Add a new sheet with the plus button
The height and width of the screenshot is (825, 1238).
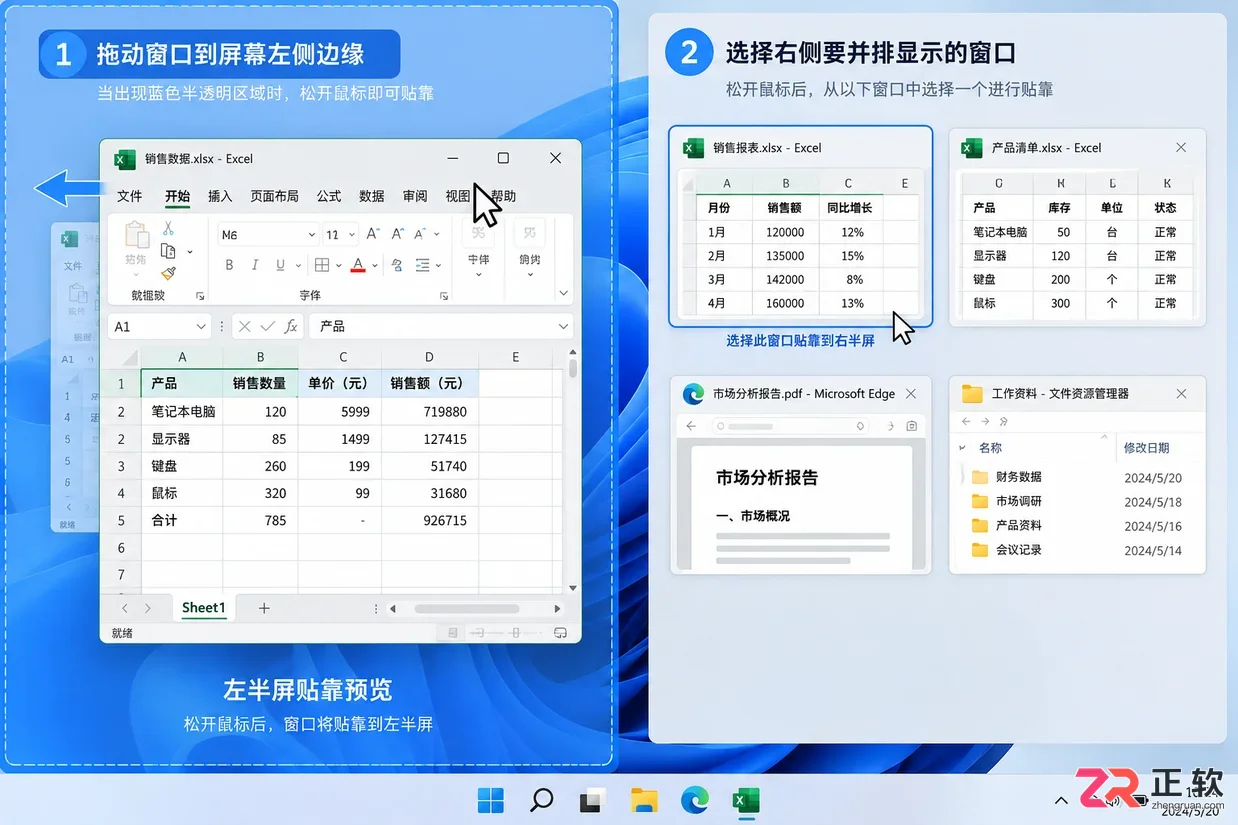pos(264,608)
